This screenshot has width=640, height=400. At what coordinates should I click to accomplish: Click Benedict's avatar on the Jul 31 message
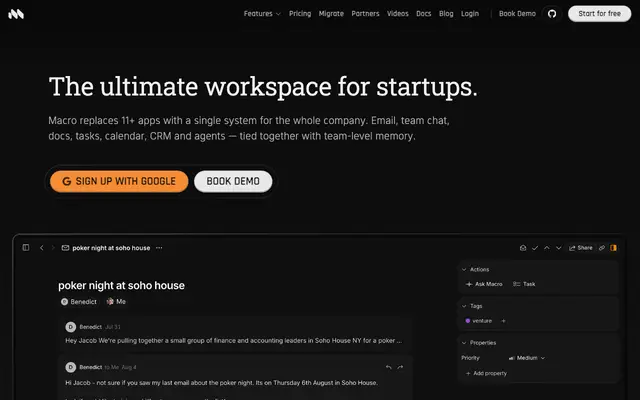71,327
